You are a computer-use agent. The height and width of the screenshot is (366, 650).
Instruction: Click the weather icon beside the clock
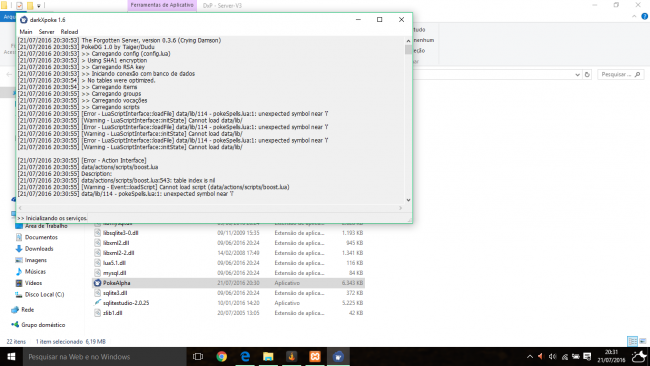pos(639,356)
